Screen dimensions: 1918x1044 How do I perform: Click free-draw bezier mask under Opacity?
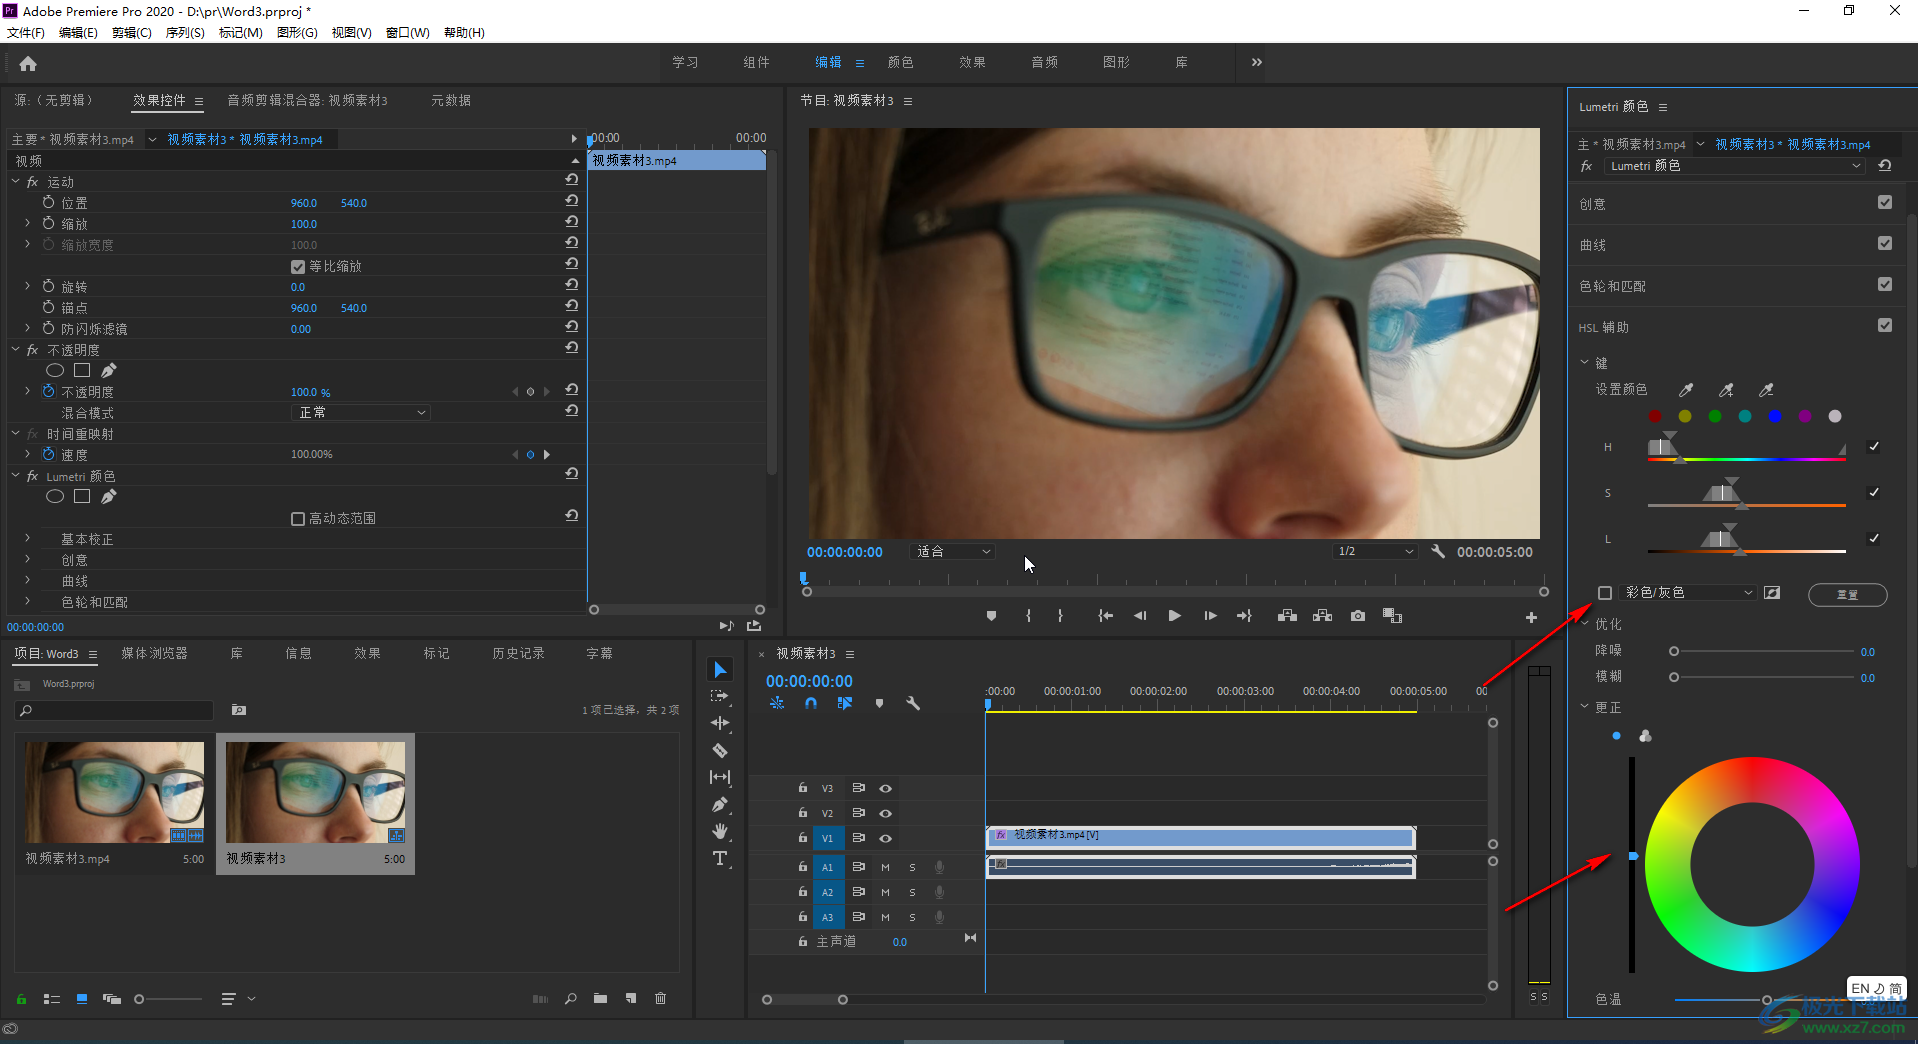coord(109,370)
